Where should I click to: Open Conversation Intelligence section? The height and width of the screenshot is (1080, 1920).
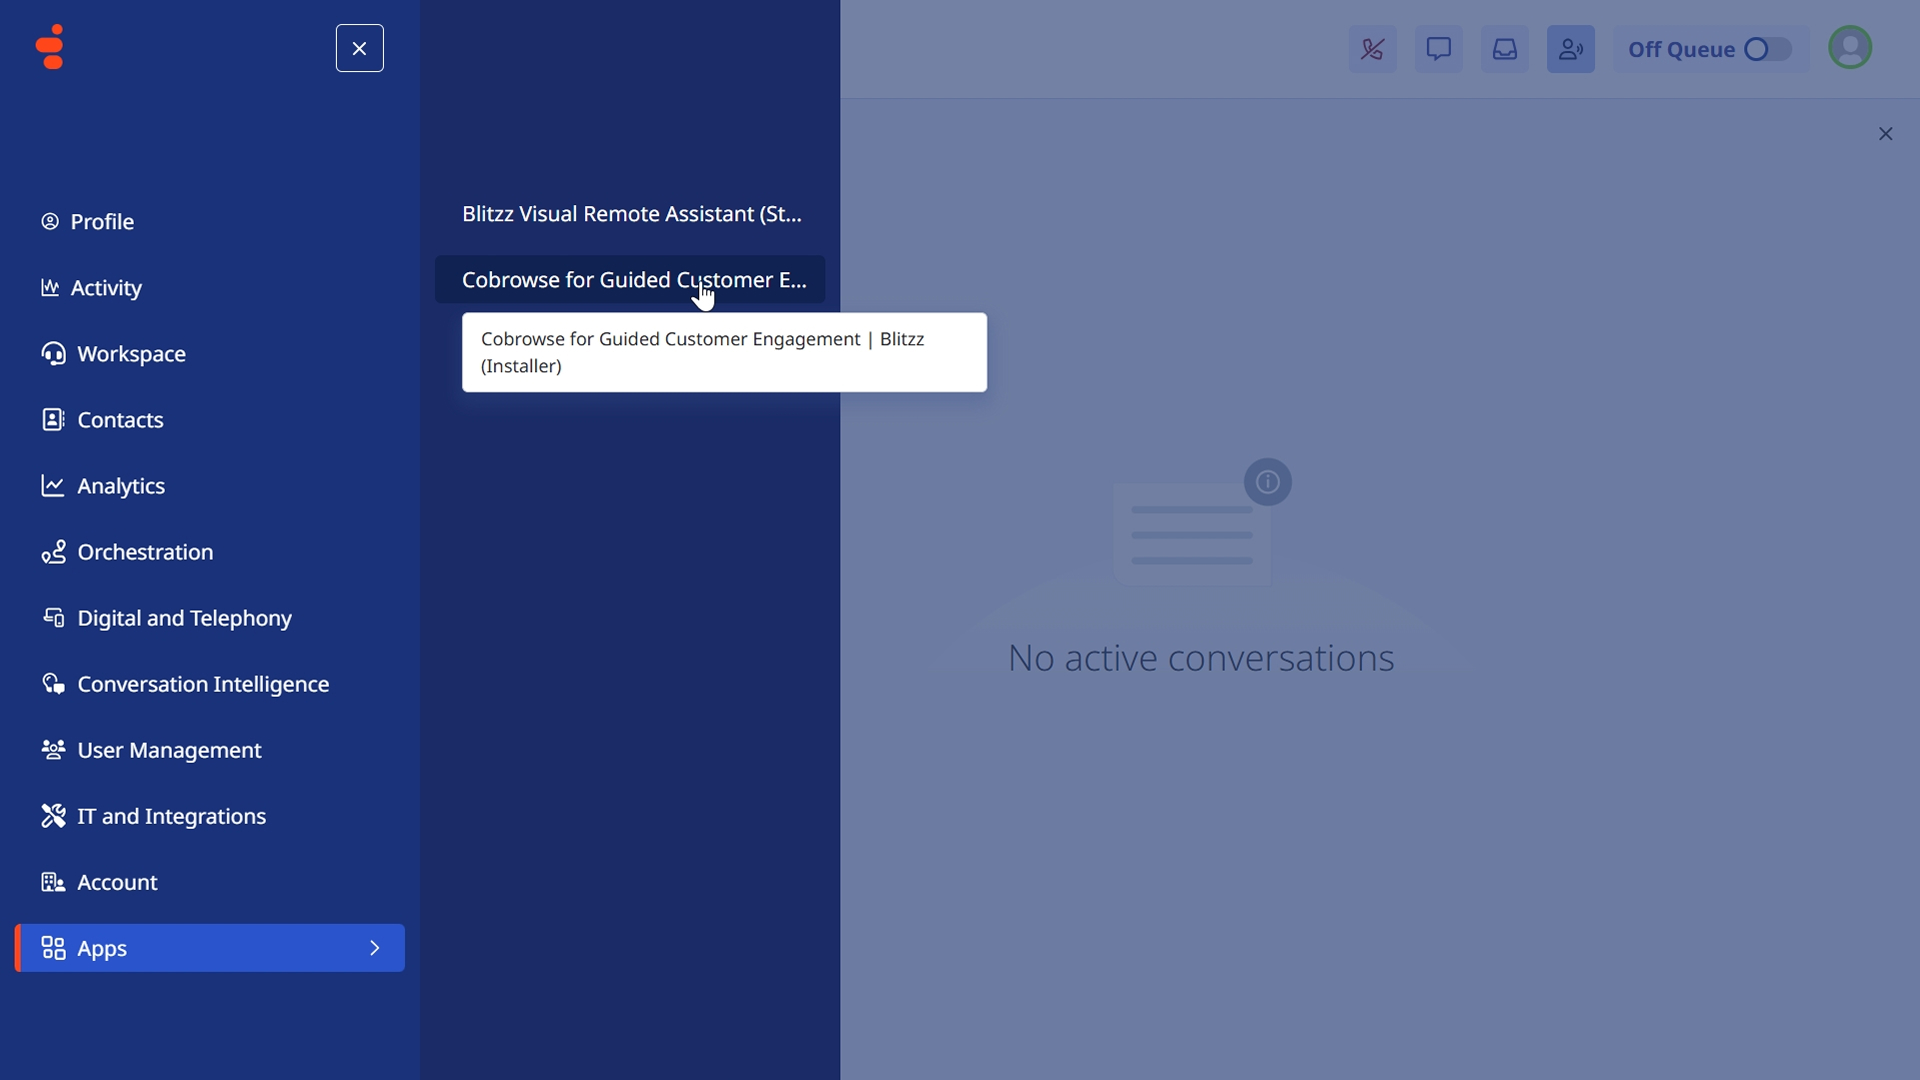202,684
